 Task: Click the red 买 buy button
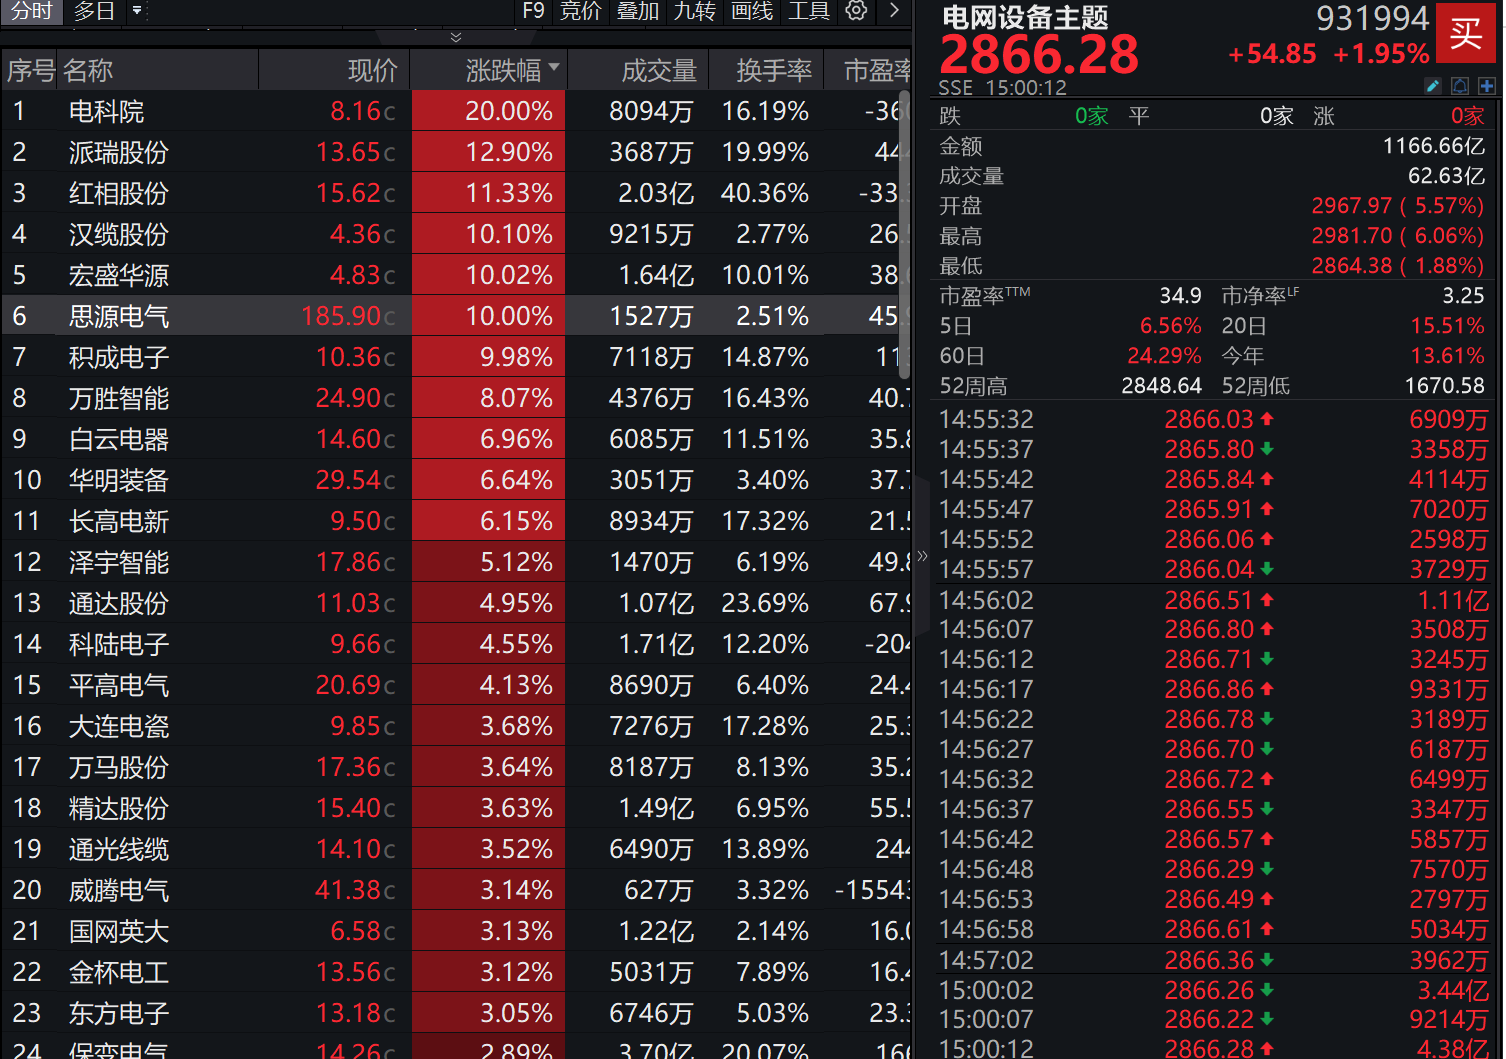(x=1466, y=33)
